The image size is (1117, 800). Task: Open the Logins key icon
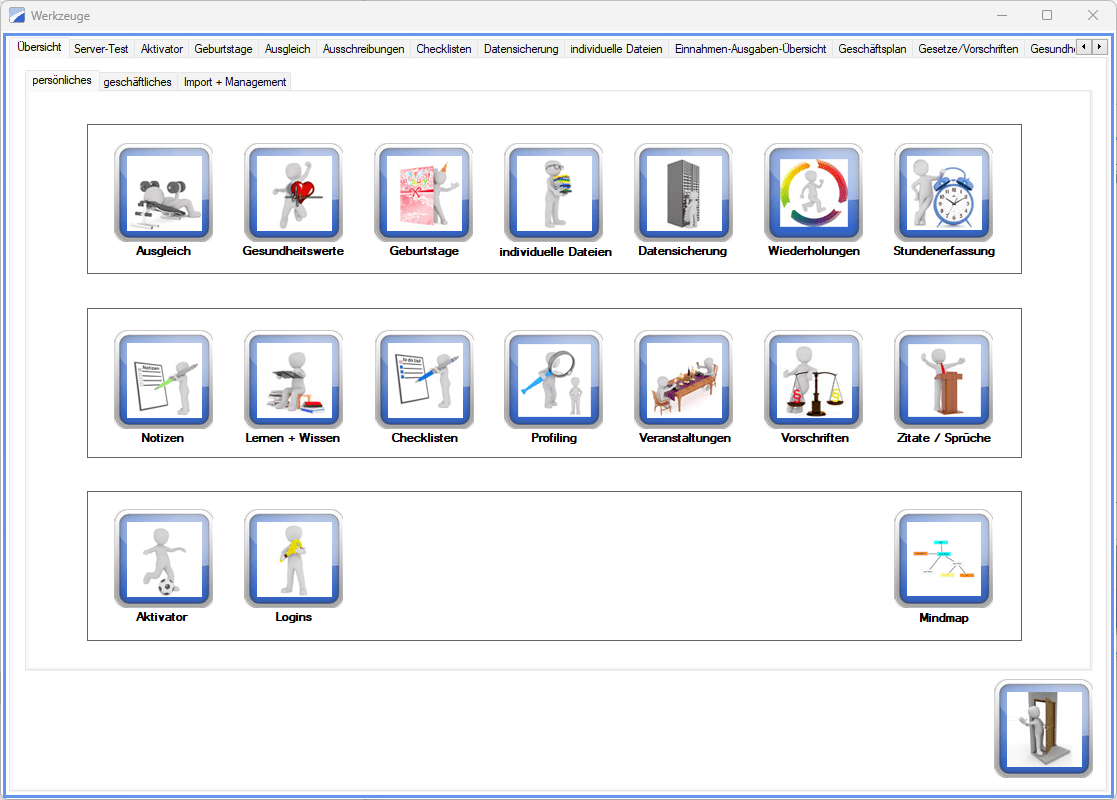pyautogui.click(x=294, y=559)
